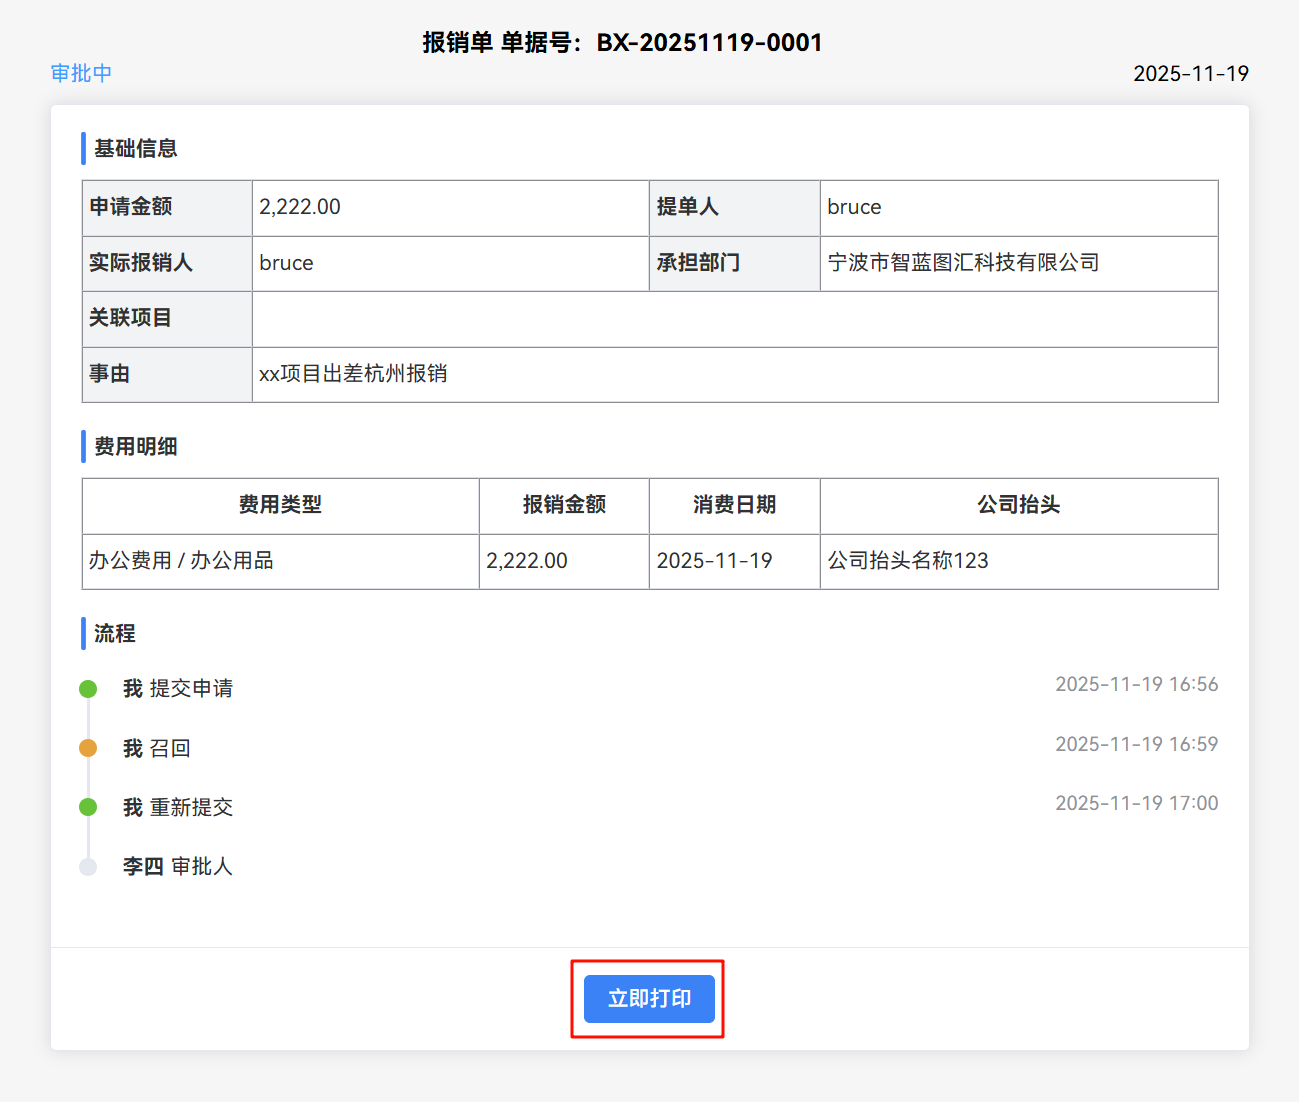Screen dimensions: 1299x1102
Task: Click the 报销金额 column header
Action: click(x=564, y=505)
